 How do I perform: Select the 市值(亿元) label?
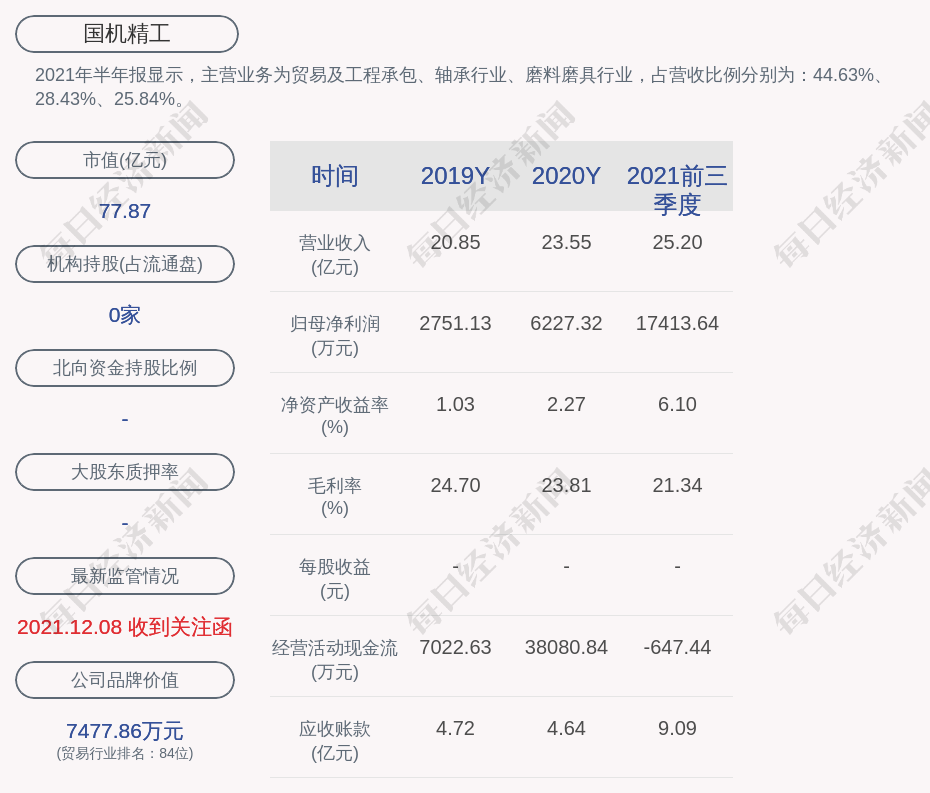pos(125,160)
